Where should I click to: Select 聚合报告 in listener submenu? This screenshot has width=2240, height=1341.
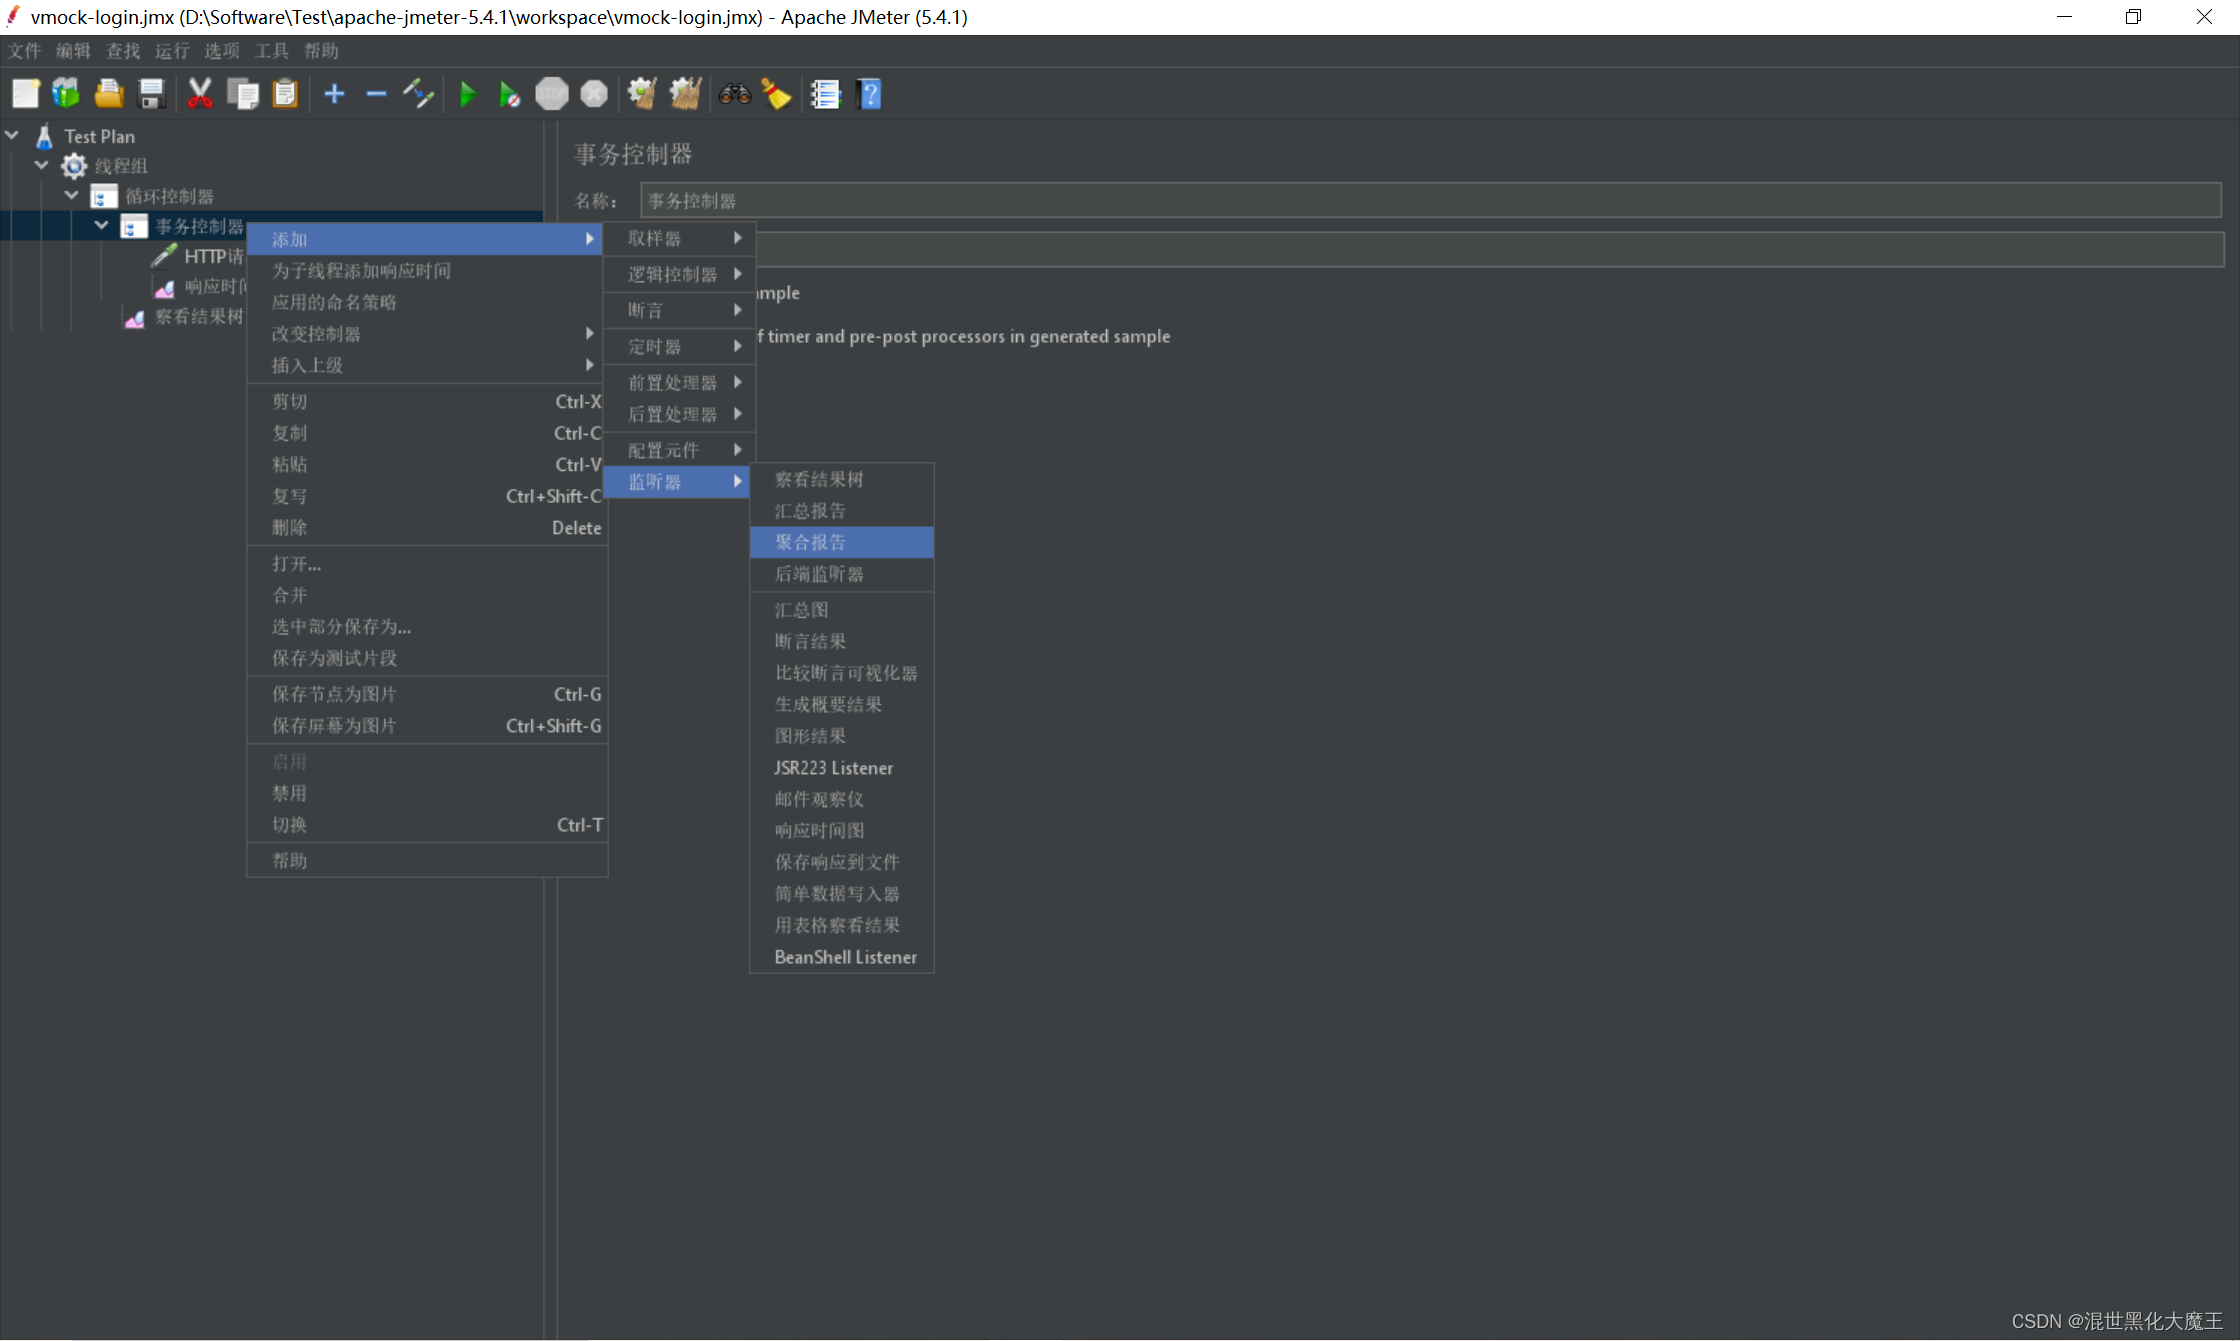(840, 542)
